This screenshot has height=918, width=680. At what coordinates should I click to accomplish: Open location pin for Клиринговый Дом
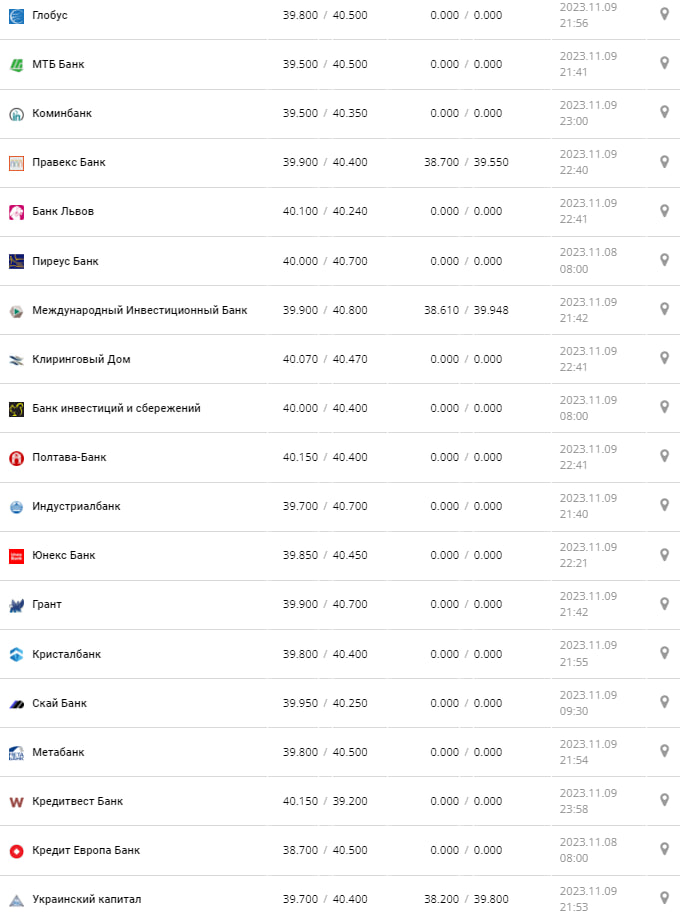[664, 358]
